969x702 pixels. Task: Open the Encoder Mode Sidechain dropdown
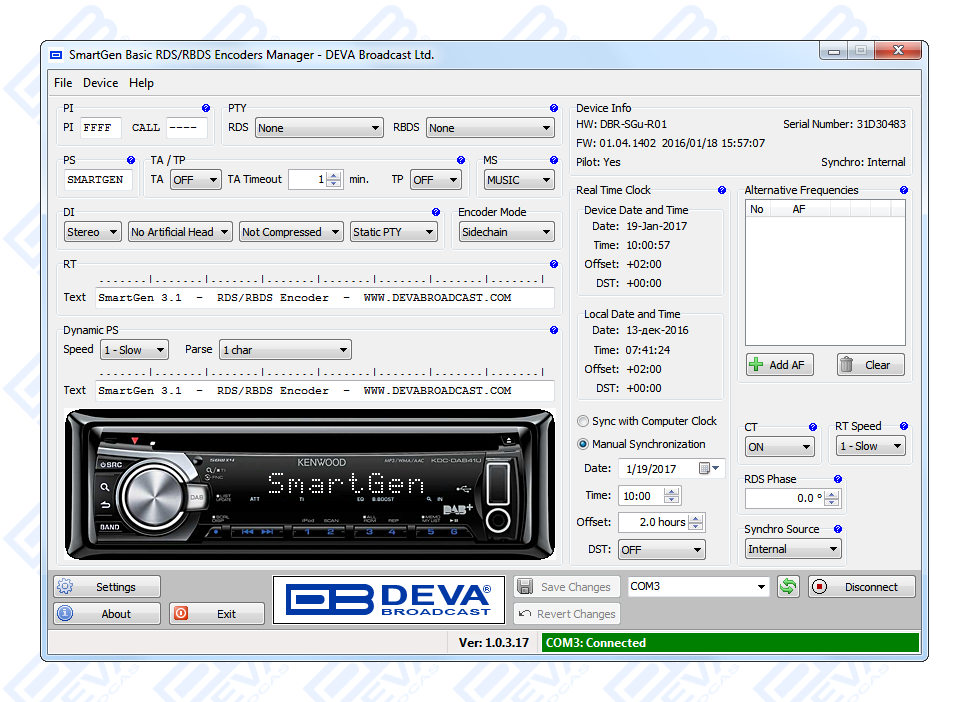(x=506, y=232)
